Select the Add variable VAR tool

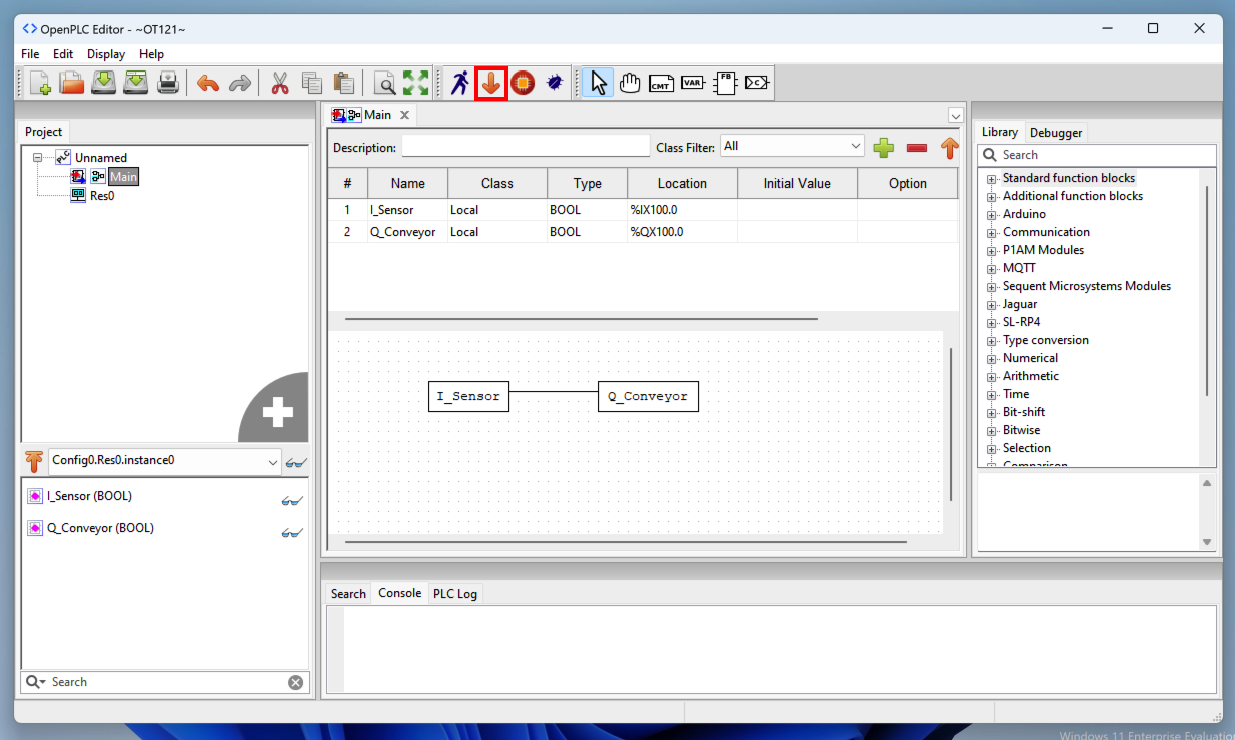tap(692, 83)
